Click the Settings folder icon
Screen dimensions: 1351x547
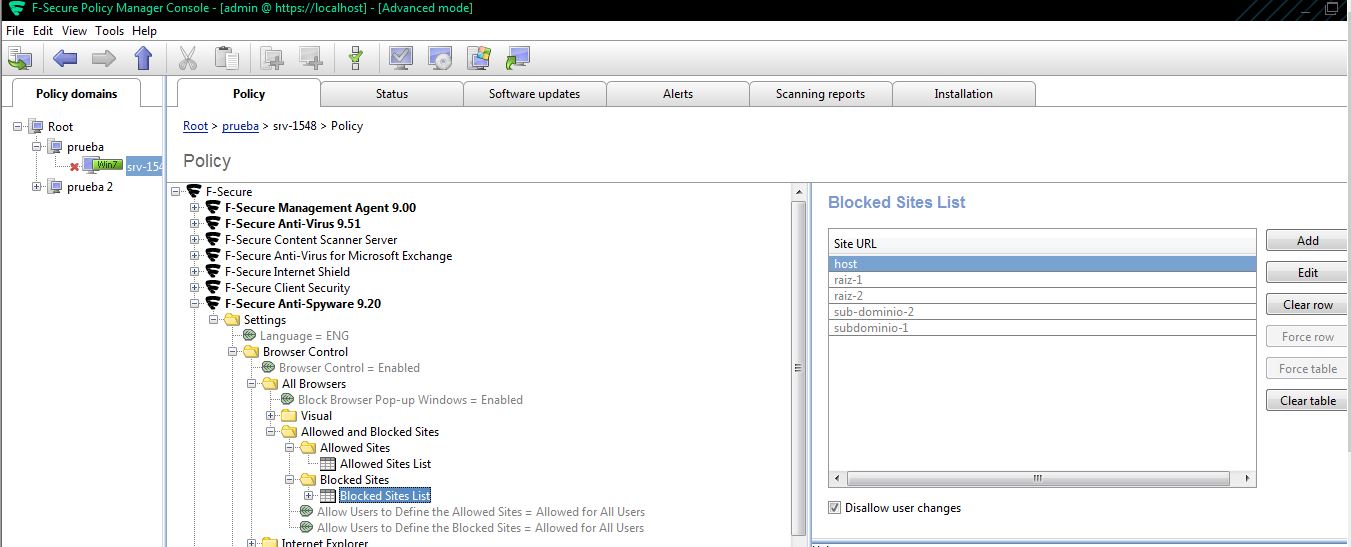pyautogui.click(x=232, y=320)
